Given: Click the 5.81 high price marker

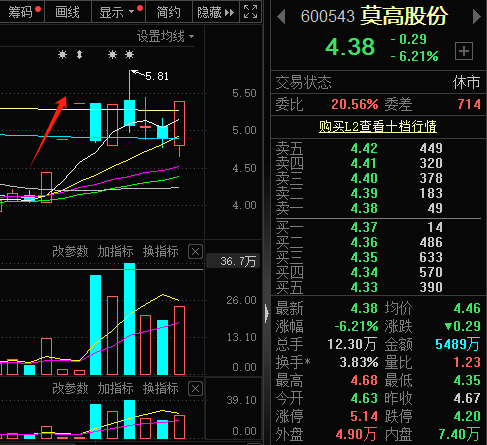Looking at the screenshot, I should pyautogui.click(x=157, y=76).
